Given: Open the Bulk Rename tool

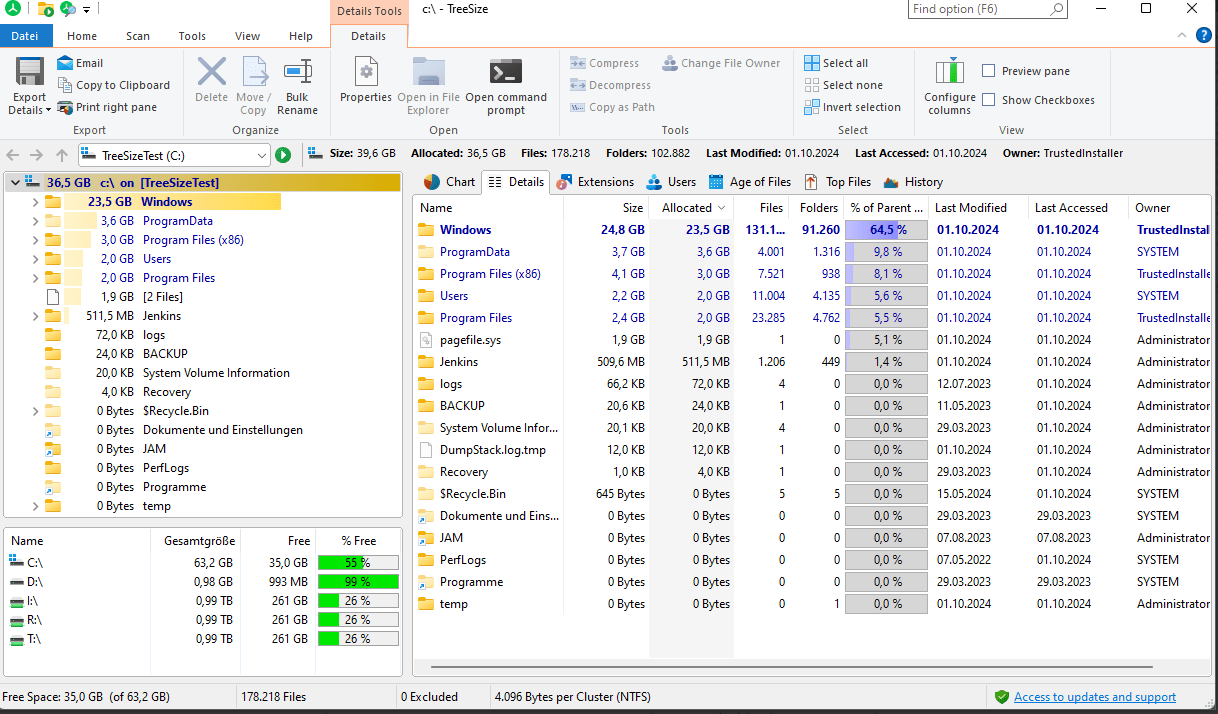Looking at the screenshot, I should 297,86.
